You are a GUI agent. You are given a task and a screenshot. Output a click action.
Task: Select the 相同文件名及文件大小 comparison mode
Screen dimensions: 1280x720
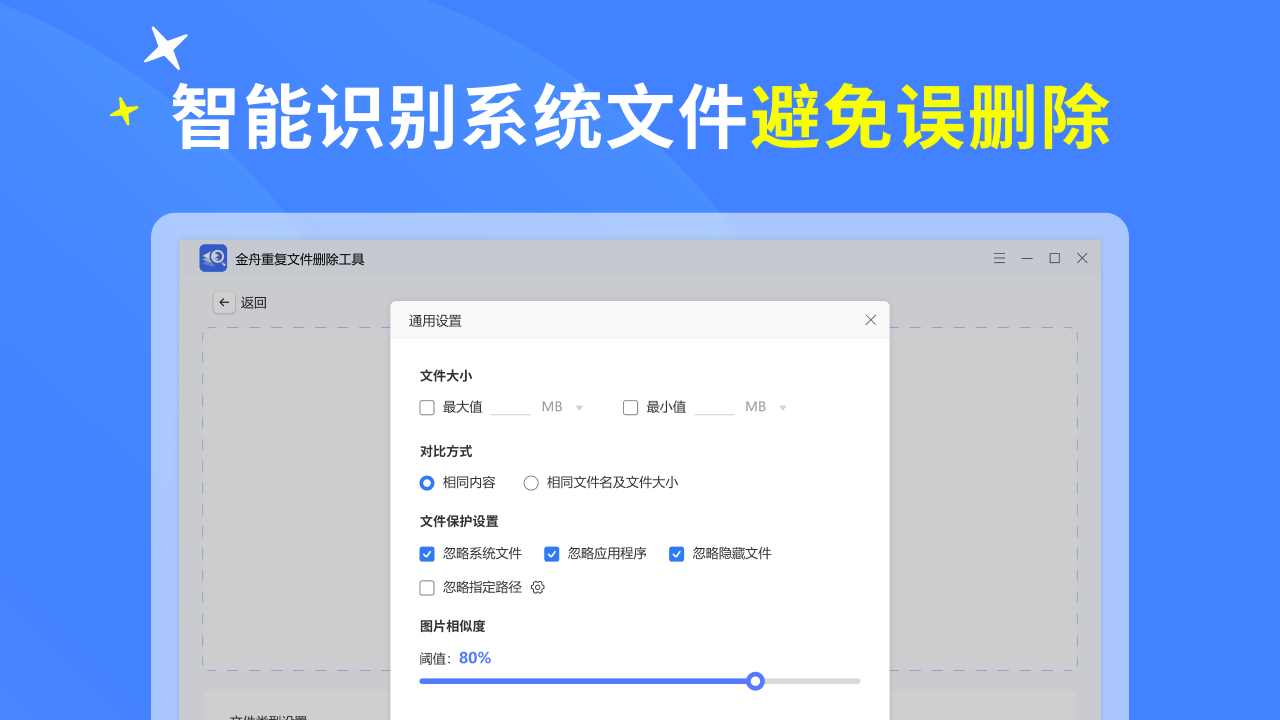click(531, 482)
